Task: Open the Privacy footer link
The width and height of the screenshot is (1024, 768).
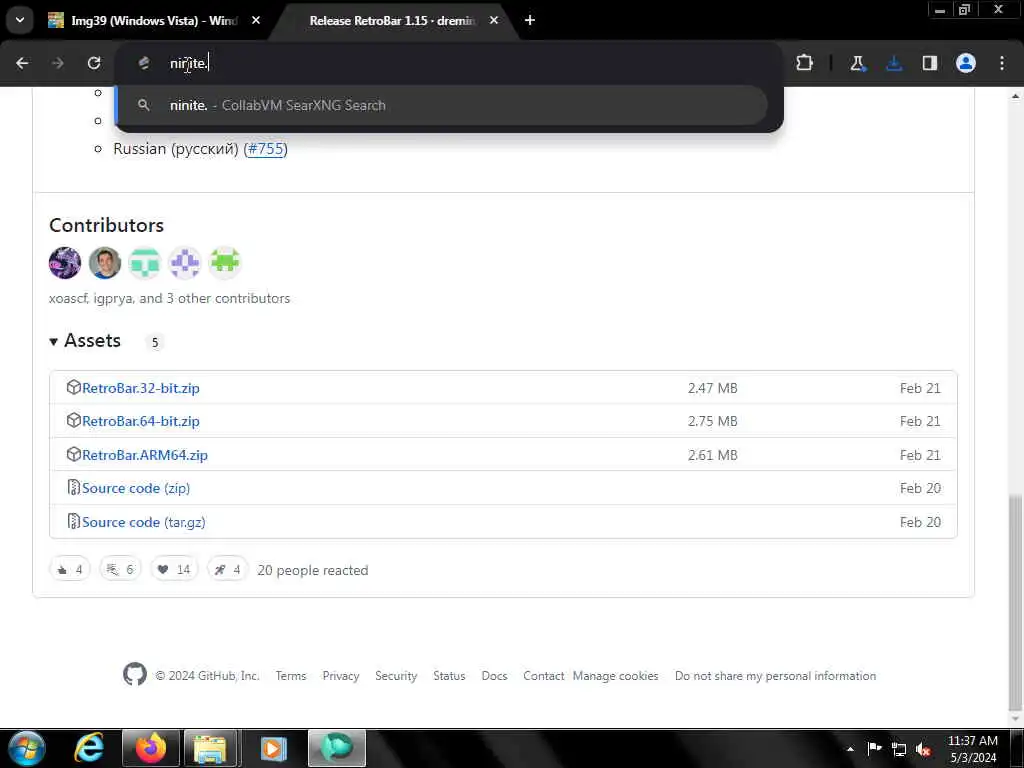Action: click(341, 676)
